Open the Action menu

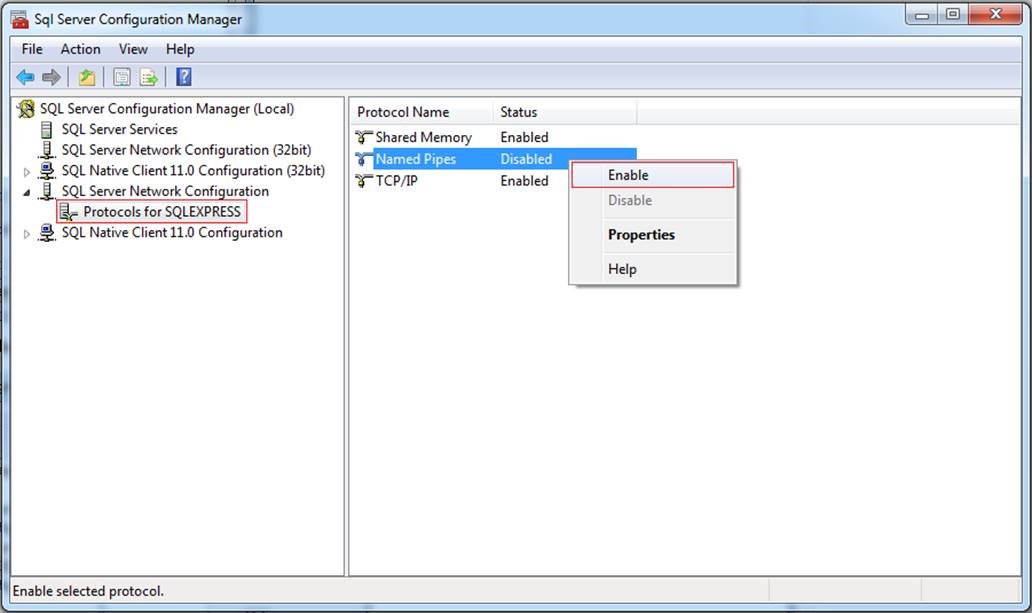[x=80, y=49]
